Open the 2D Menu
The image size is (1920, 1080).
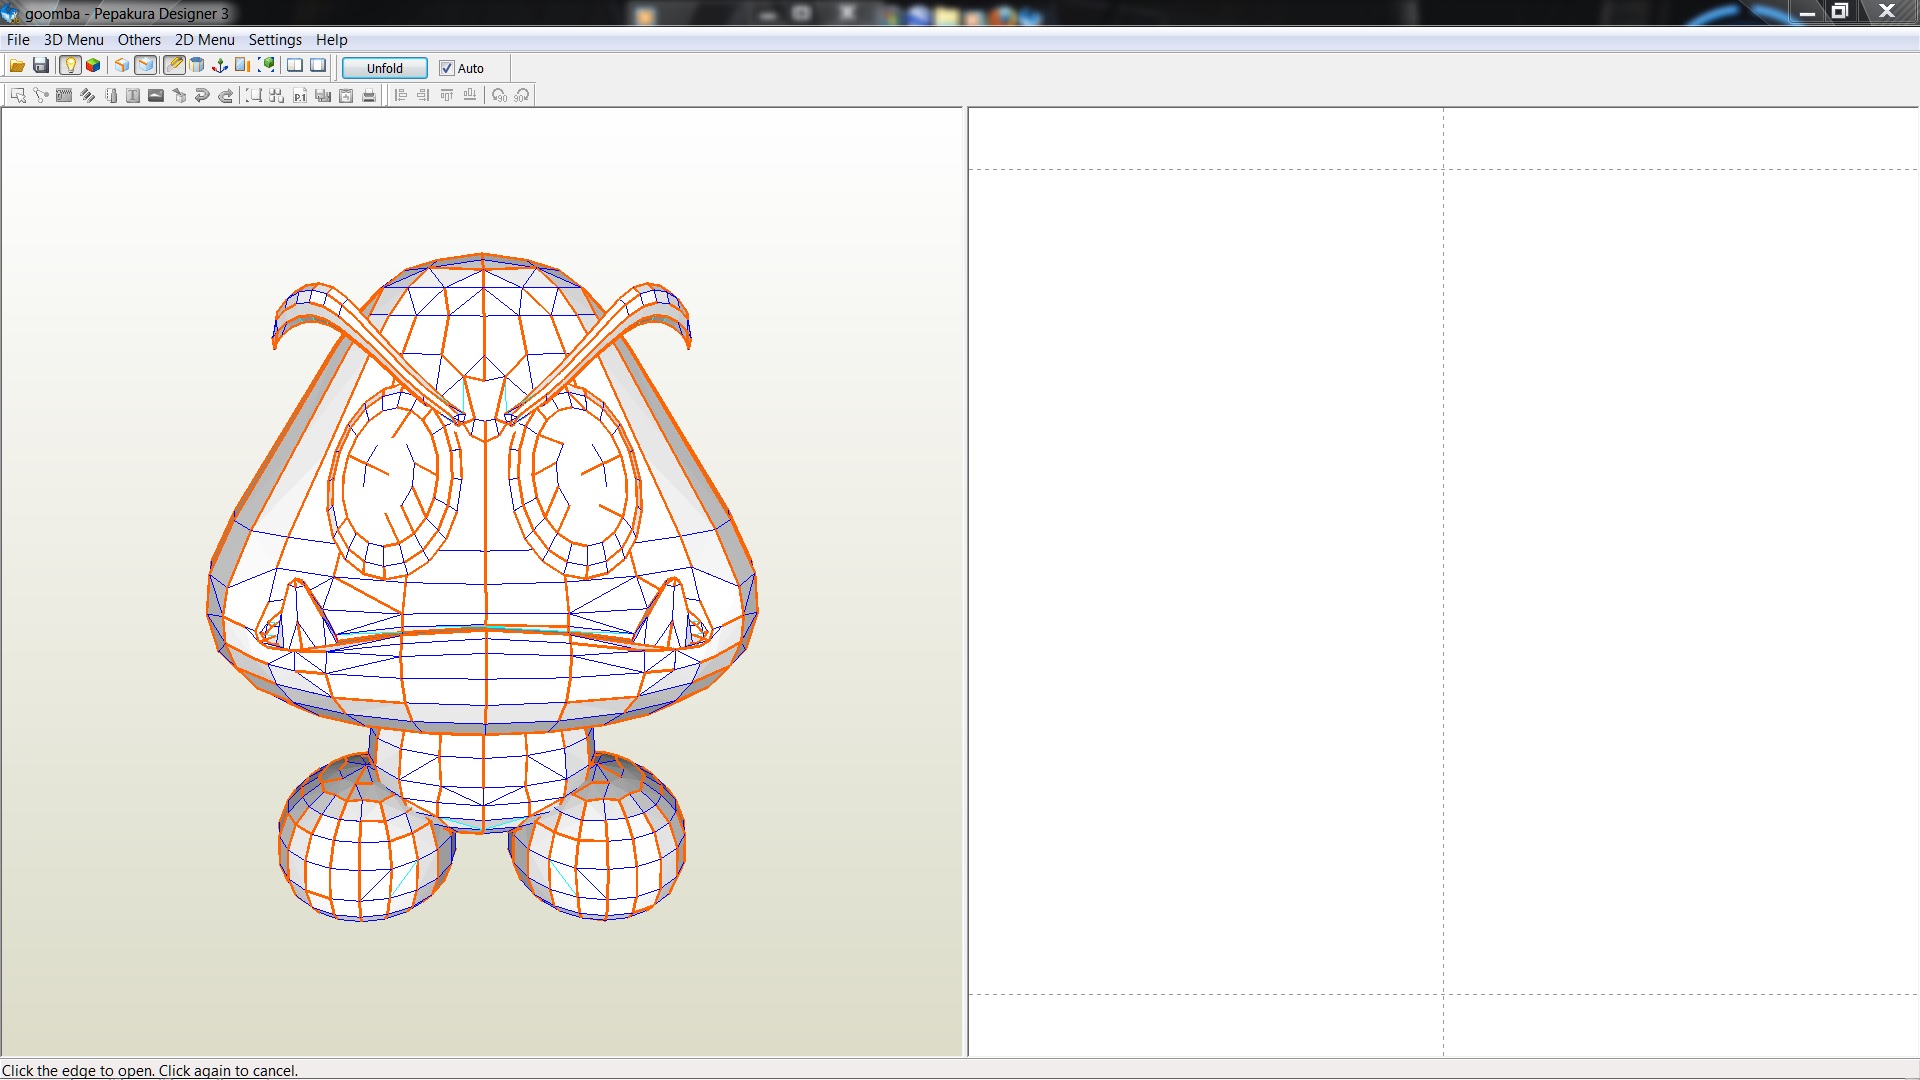[x=205, y=40]
